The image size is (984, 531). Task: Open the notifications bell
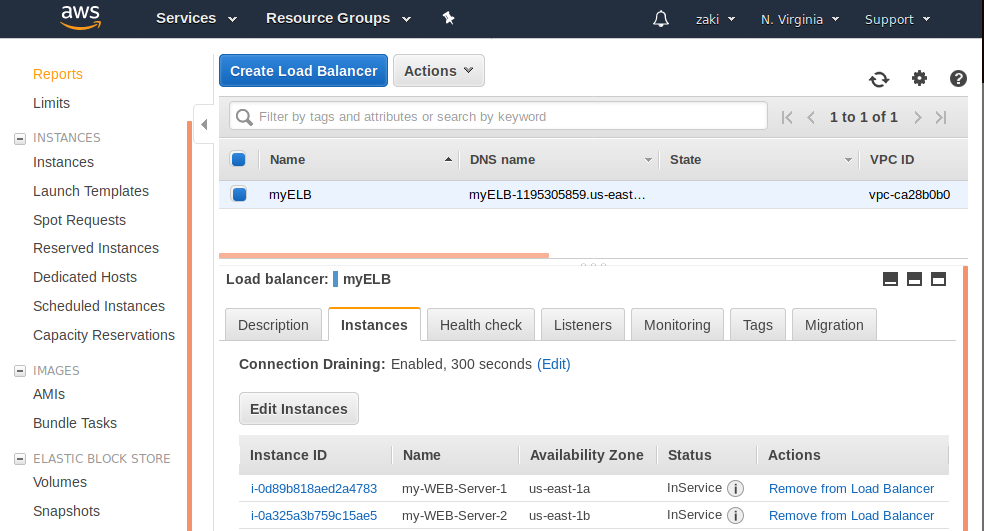pos(660,19)
